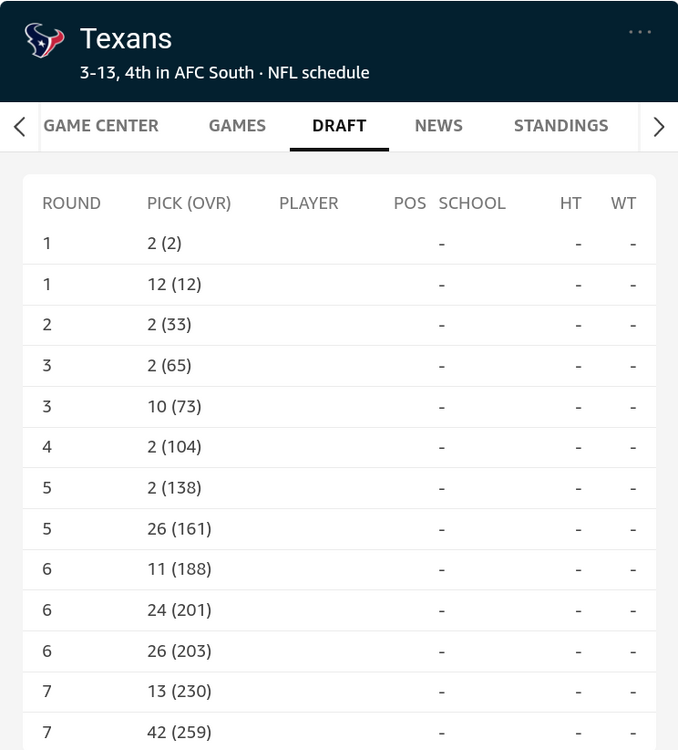
Task: Click the Pick (OVR) column header
Action: click(x=189, y=203)
